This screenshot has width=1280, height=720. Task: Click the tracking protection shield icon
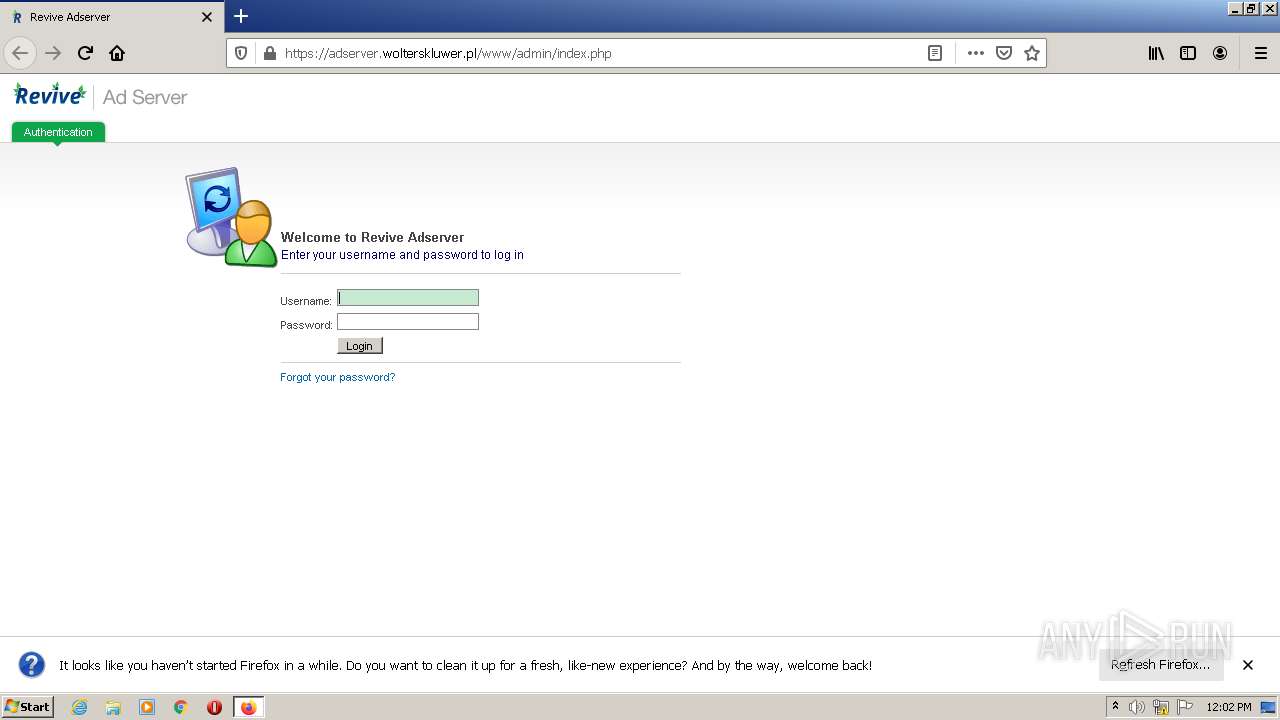coord(241,53)
